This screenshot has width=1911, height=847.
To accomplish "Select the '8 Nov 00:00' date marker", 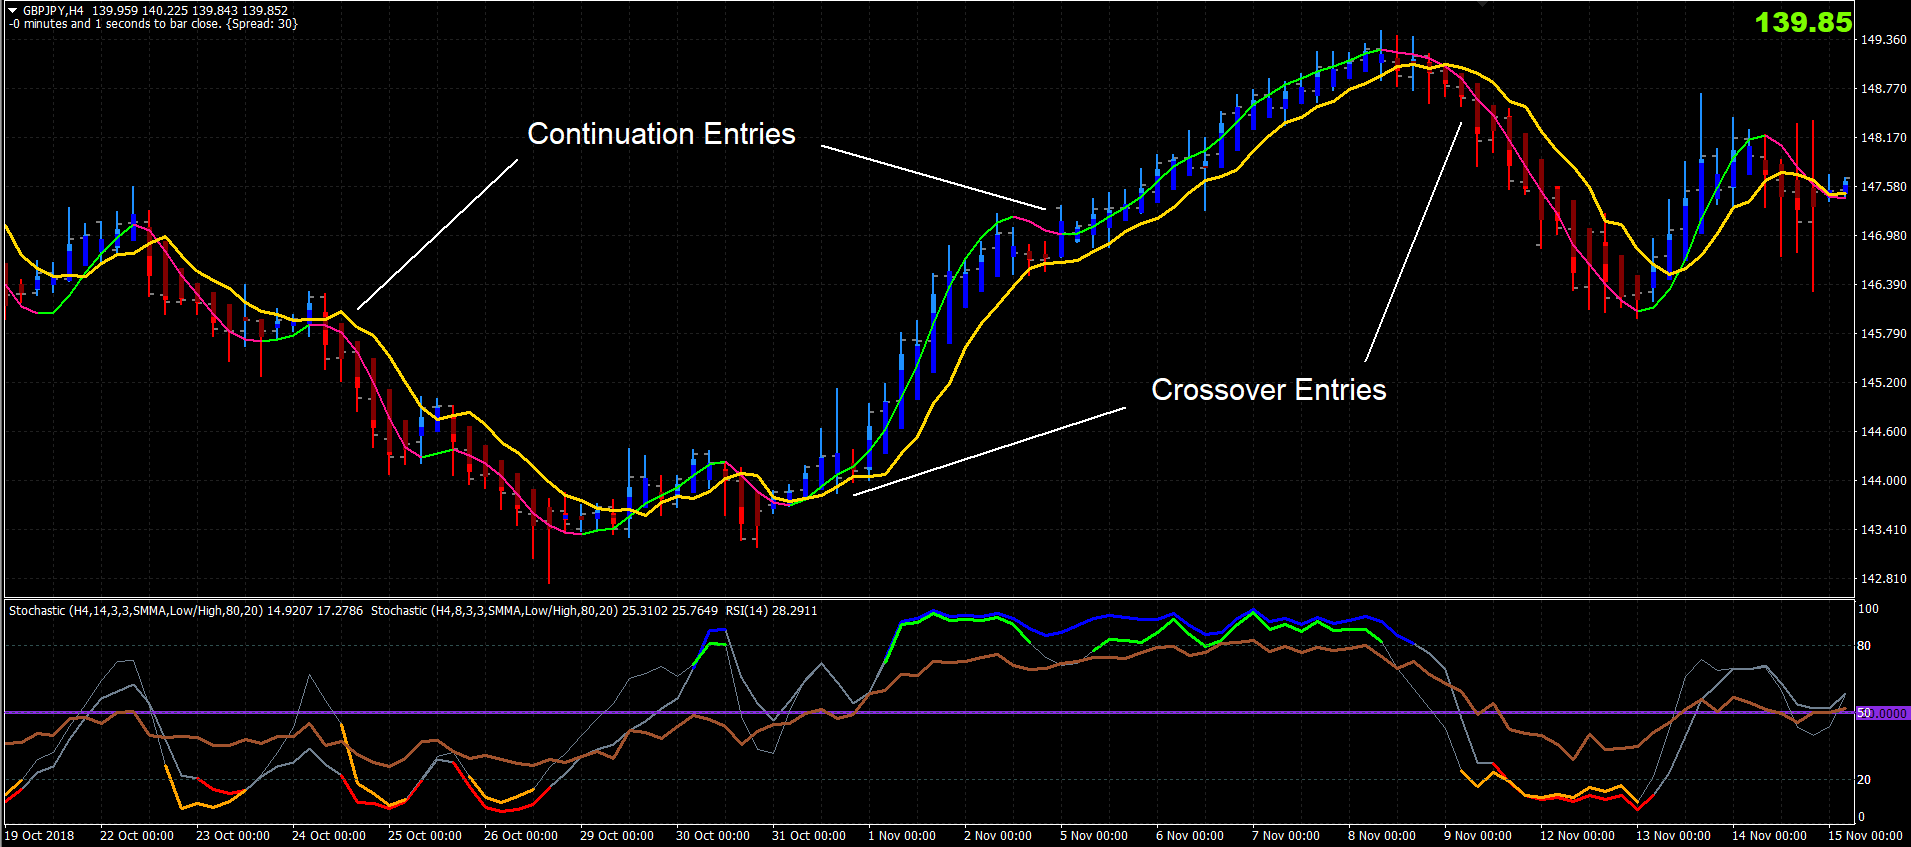I will [x=1382, y=836].
